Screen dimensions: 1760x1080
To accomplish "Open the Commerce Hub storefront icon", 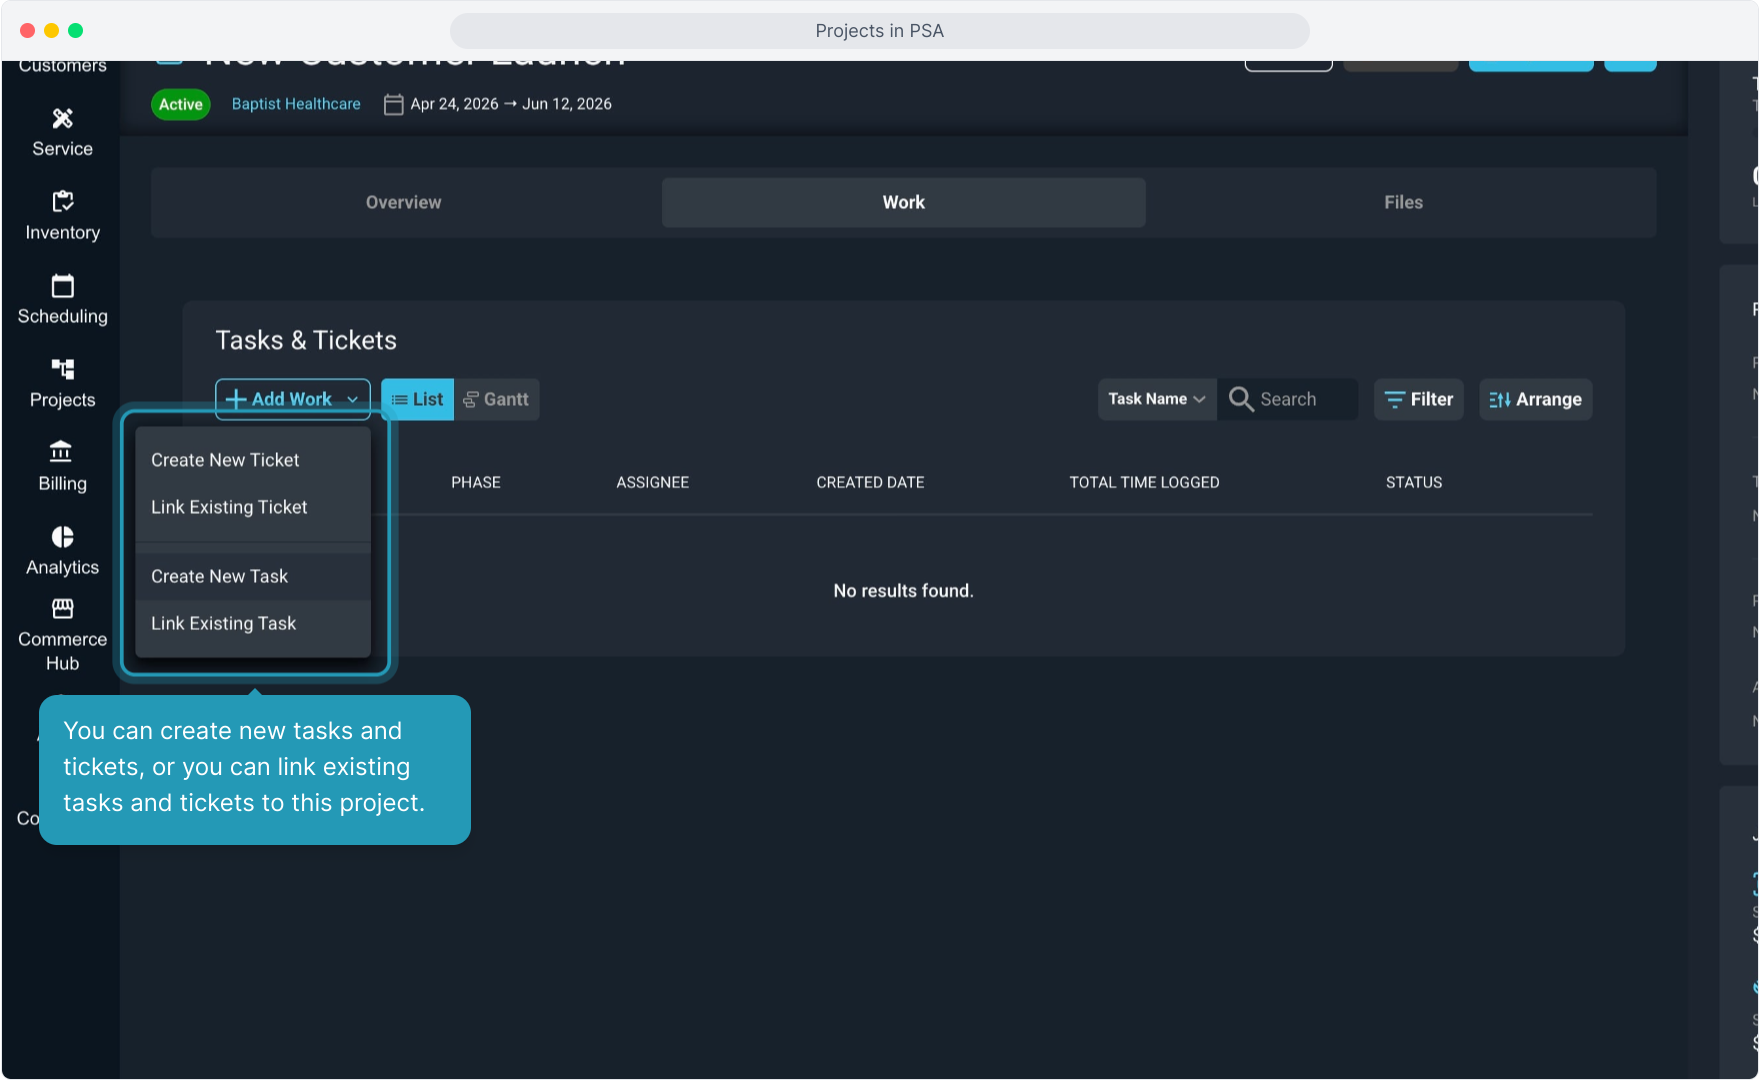I will click(62, 609).
